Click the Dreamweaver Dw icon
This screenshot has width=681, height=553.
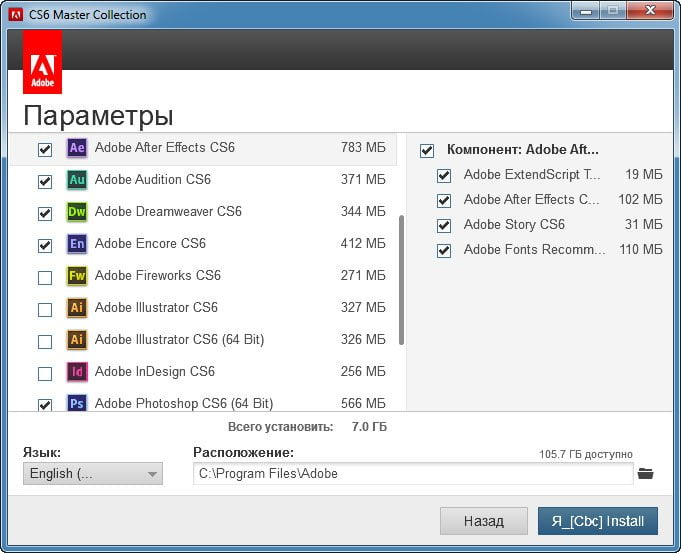tap(77, 212)
